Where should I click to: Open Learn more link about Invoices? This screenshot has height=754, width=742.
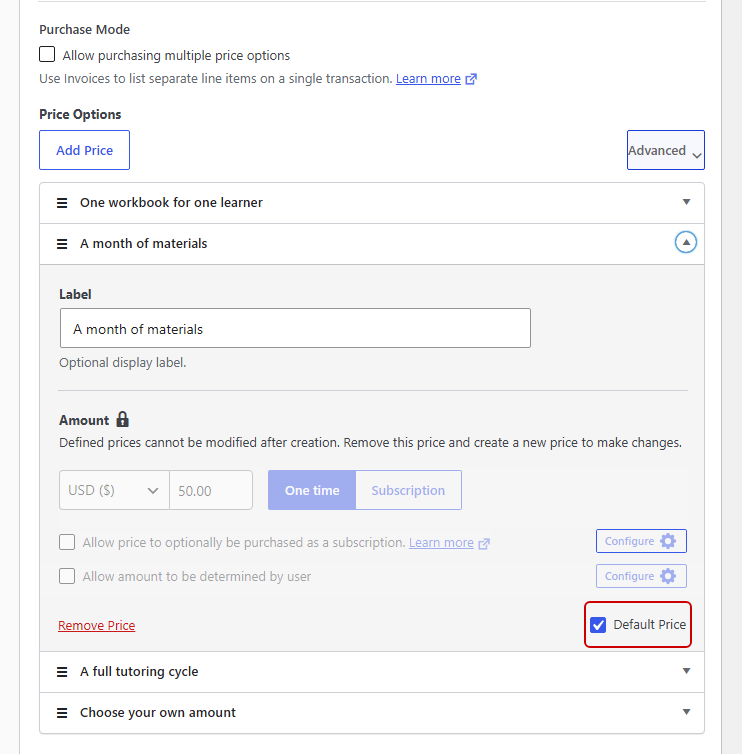(x=428, y=78)
